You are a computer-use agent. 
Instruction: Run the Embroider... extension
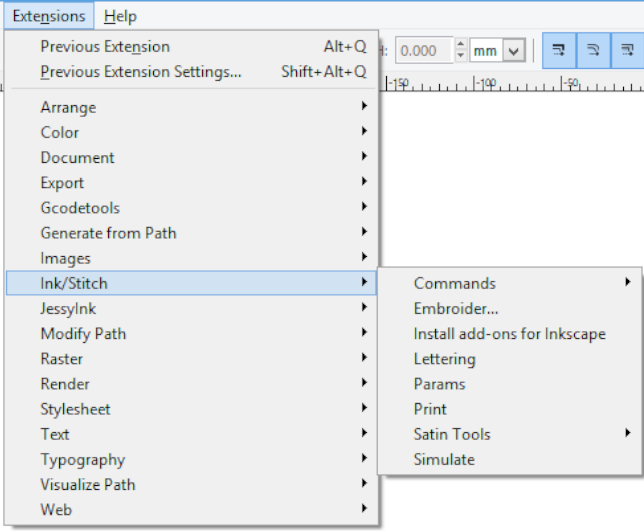[456, 309]
